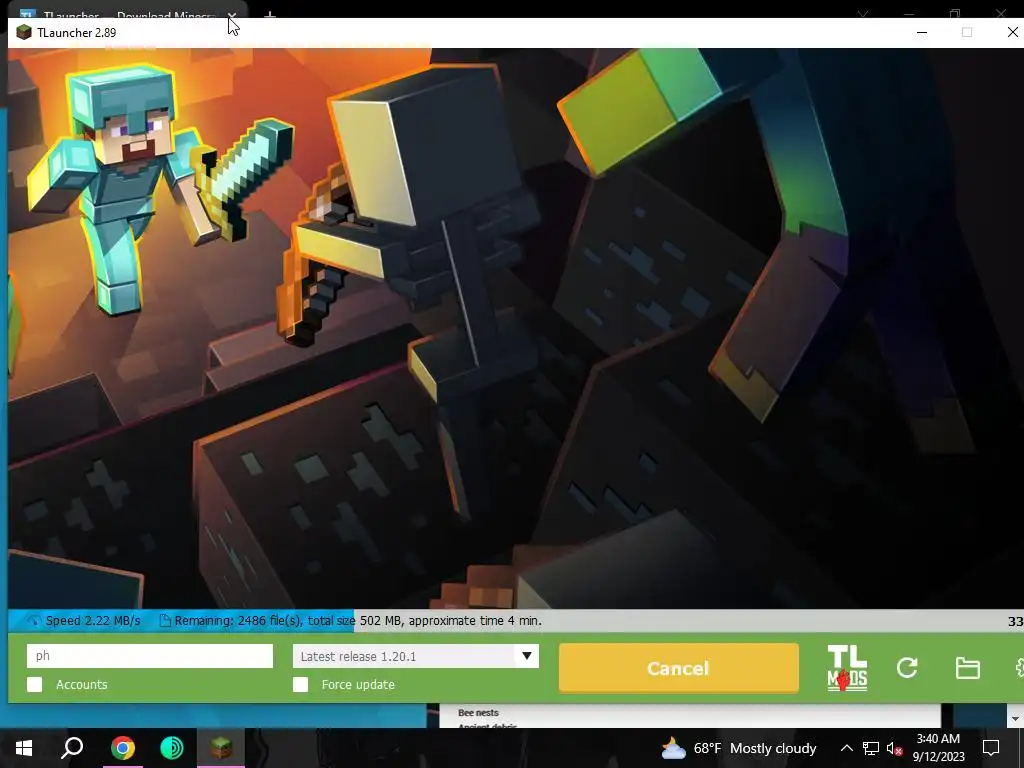The width and height of the screenshot is (1024, 768).
Task: Open the Windows Start menu
Action: point(24,748)
